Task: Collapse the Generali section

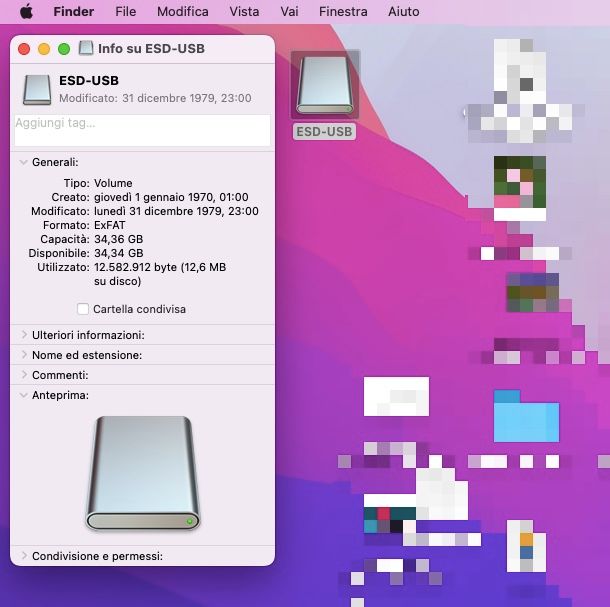Action: pos(24,162)
